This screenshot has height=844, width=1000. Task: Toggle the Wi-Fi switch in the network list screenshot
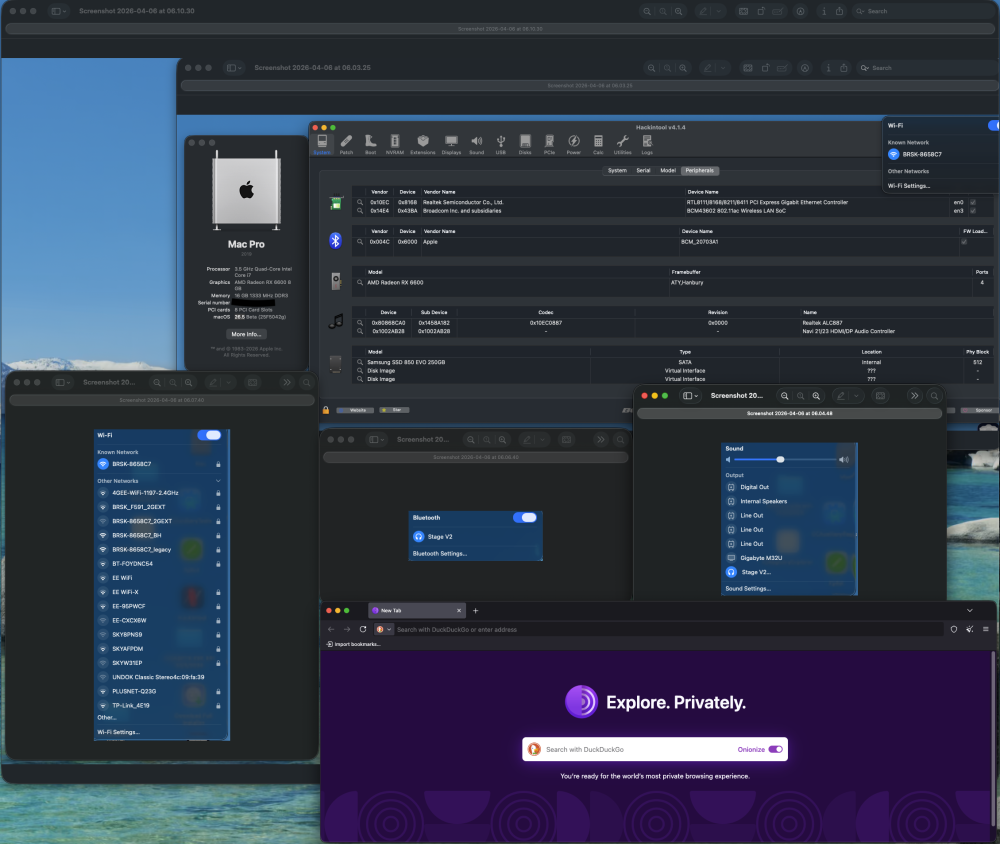tap(209, 435)
